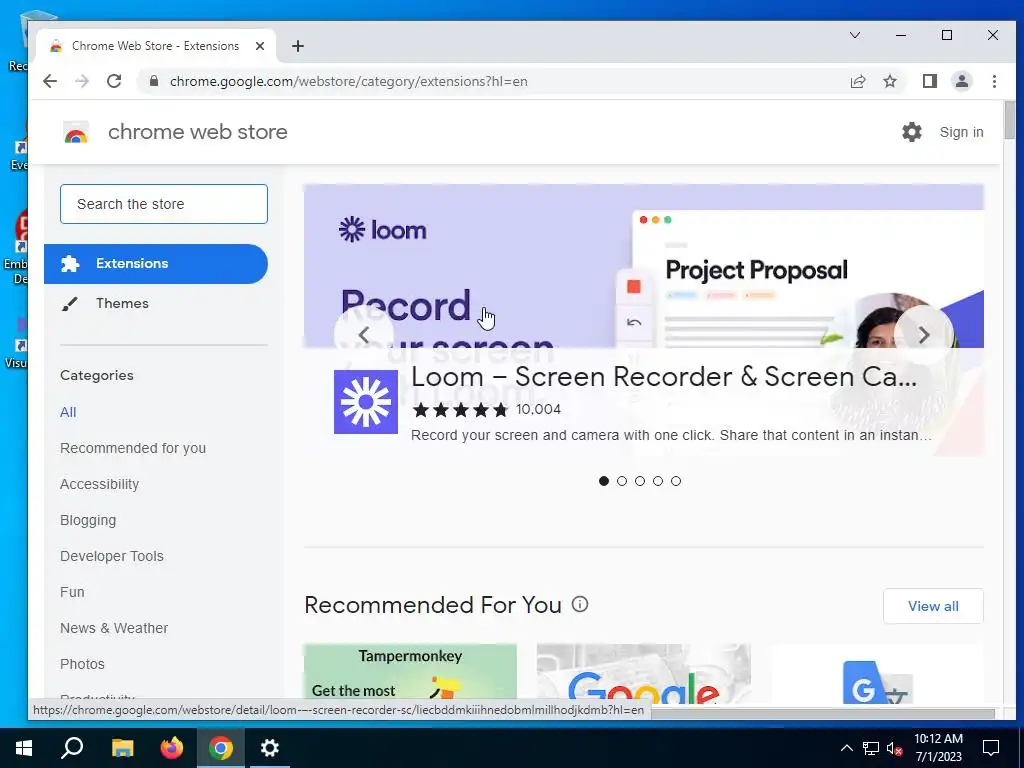The width and height of the screenshot is (1024, 768).
Task: Open the Accessibility category
Action: pos(99,484)
